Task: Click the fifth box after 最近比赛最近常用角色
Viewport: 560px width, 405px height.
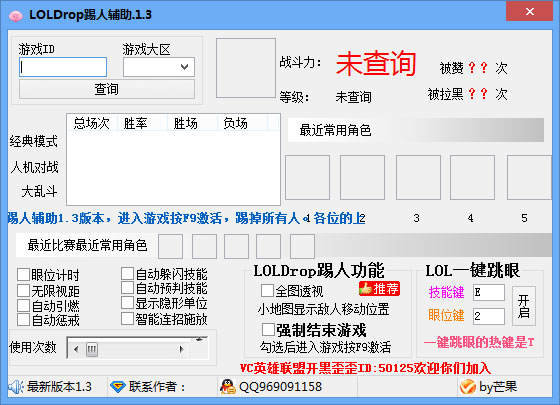Action: point(302,246)
